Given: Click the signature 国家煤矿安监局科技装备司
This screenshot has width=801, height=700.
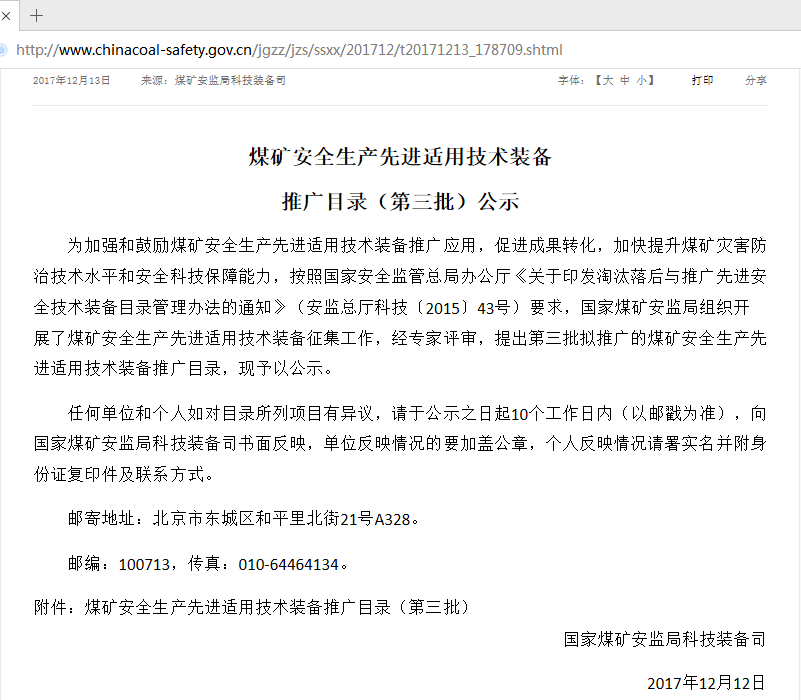Looking at the screenshot, I should tap(664, 639).
